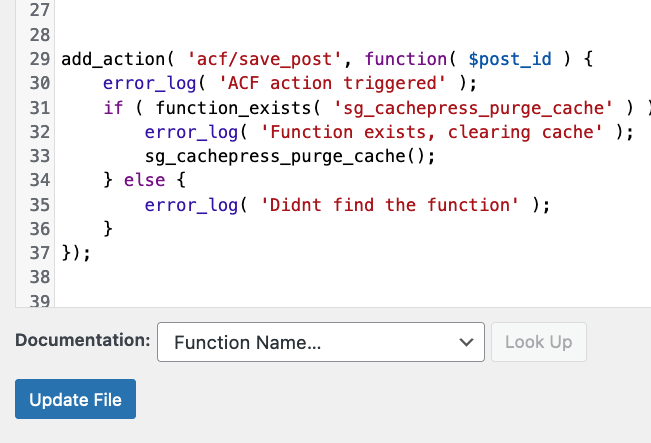Click the closing brace on line 36

pos(108,229)
